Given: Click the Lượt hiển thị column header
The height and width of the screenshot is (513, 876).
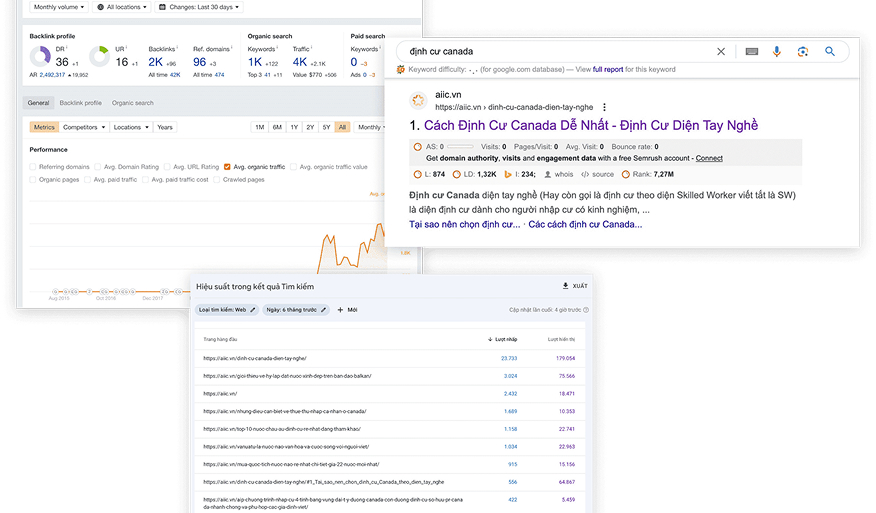Looking at the screenshot, I should pos(561,339).
